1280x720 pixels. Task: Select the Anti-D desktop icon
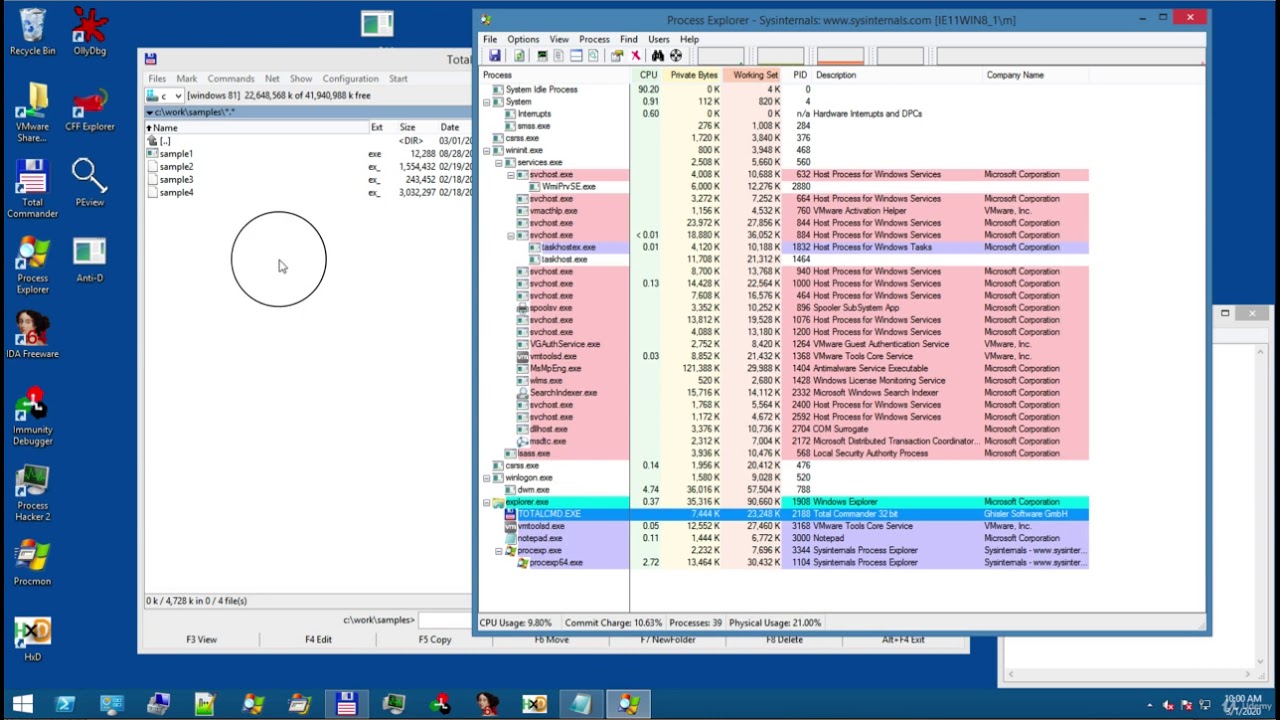[x=89, y=260]
